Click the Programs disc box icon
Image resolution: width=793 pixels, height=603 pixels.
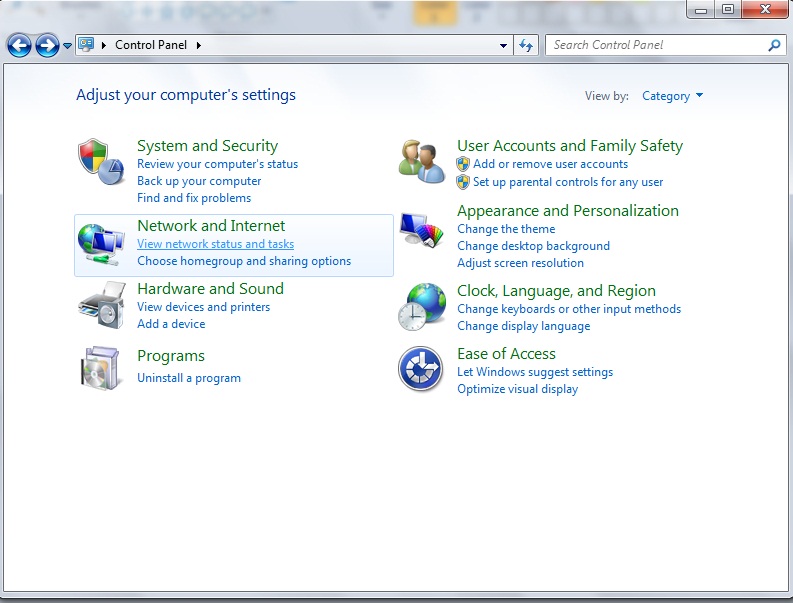click(102, 367)
